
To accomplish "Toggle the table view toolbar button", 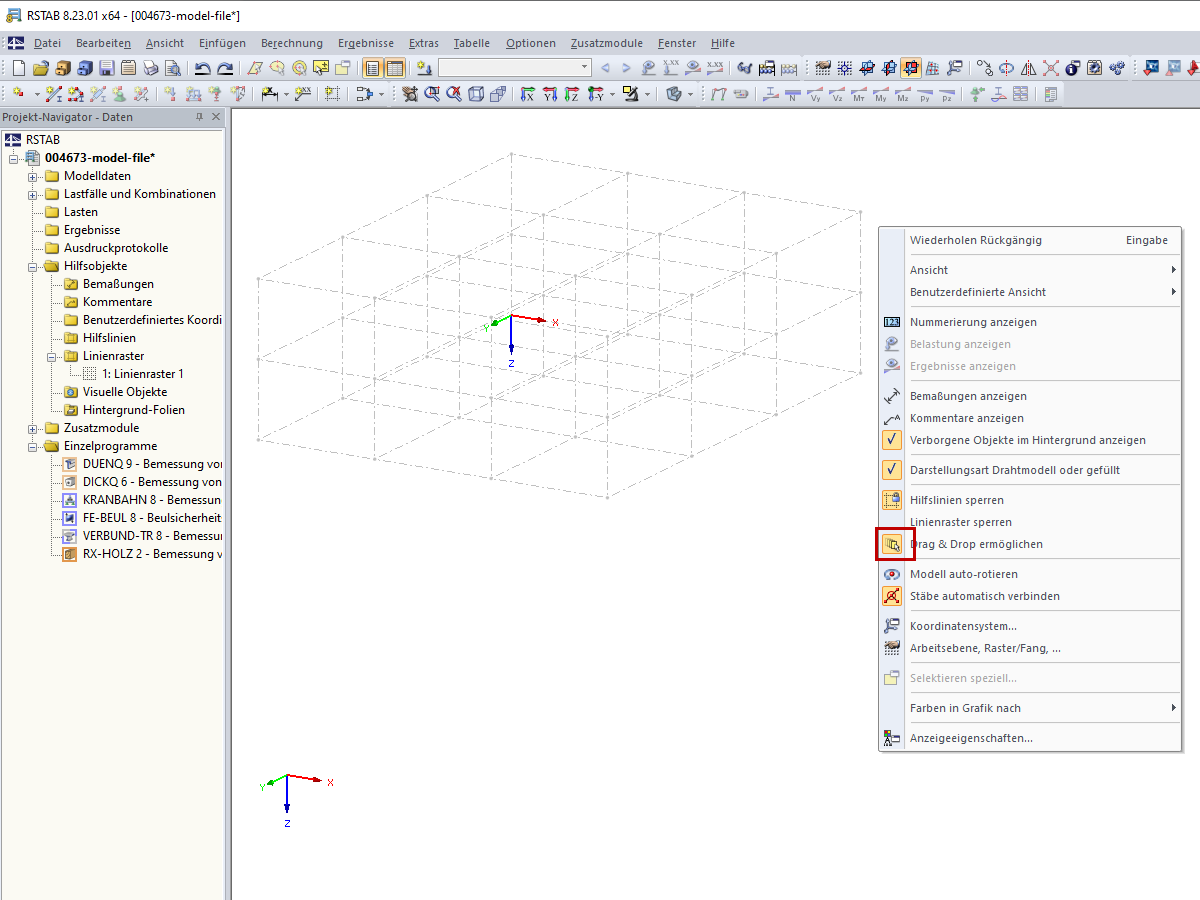I will [394, 68].
